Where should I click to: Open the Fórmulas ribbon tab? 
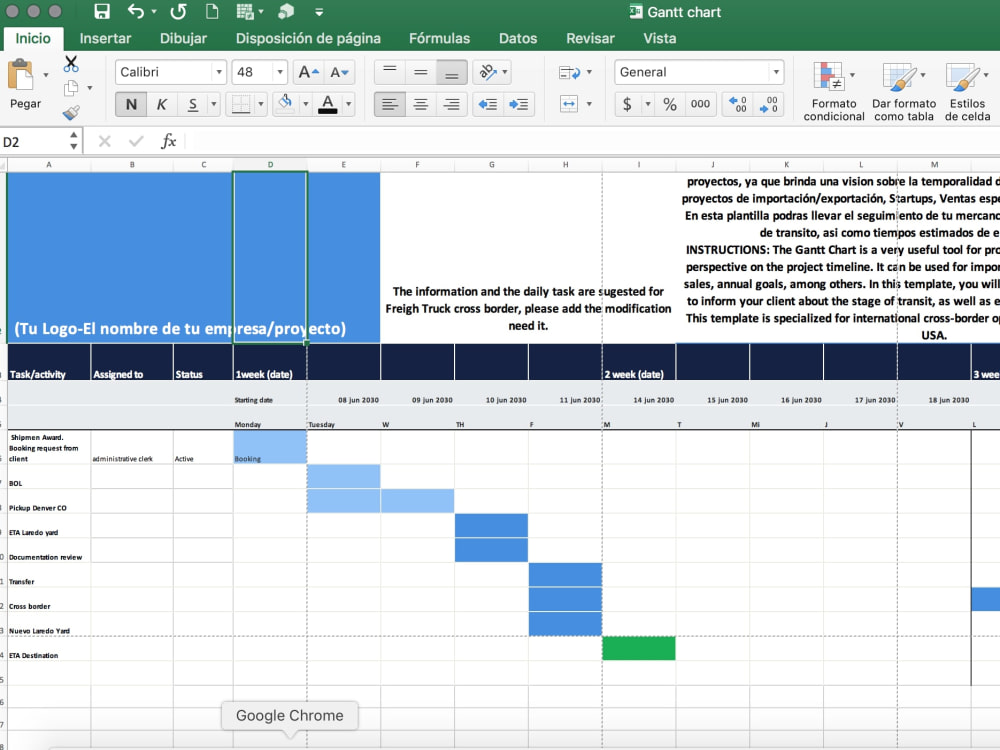click(439, 38)
